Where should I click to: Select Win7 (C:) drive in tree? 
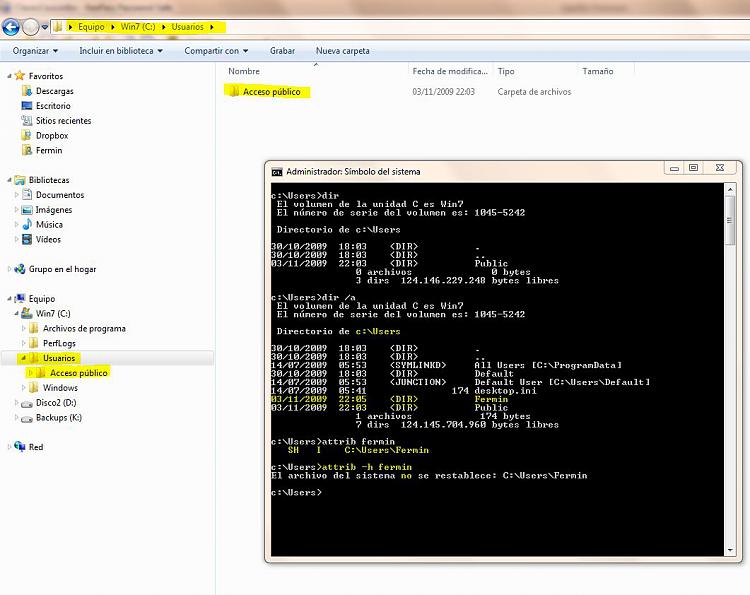[53, 313]
